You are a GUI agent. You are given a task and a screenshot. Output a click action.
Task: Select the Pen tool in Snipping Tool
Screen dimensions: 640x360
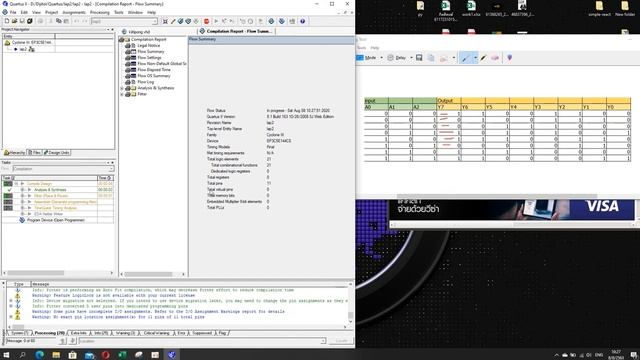click(x=465, y=58)
